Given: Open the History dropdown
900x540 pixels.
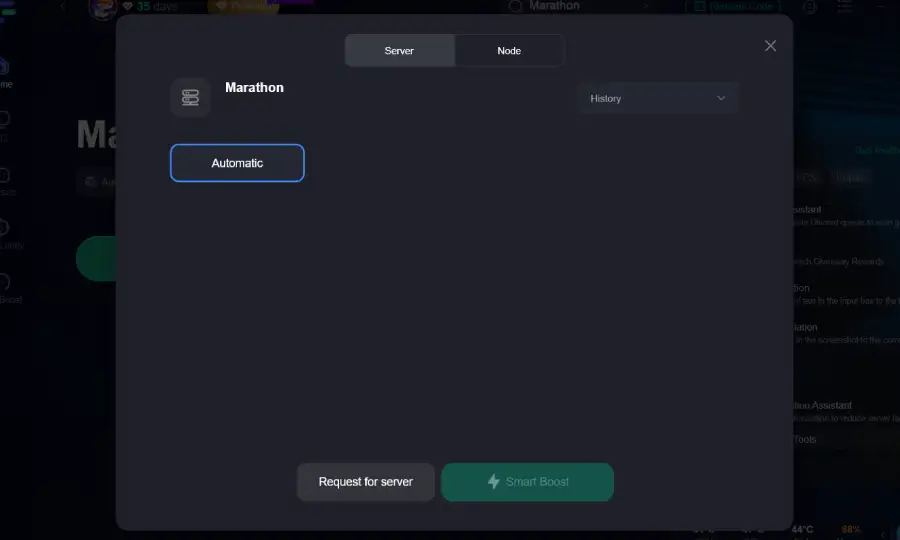Looking at the screenshot, I should pyautogui.click(x=657, y=98).
